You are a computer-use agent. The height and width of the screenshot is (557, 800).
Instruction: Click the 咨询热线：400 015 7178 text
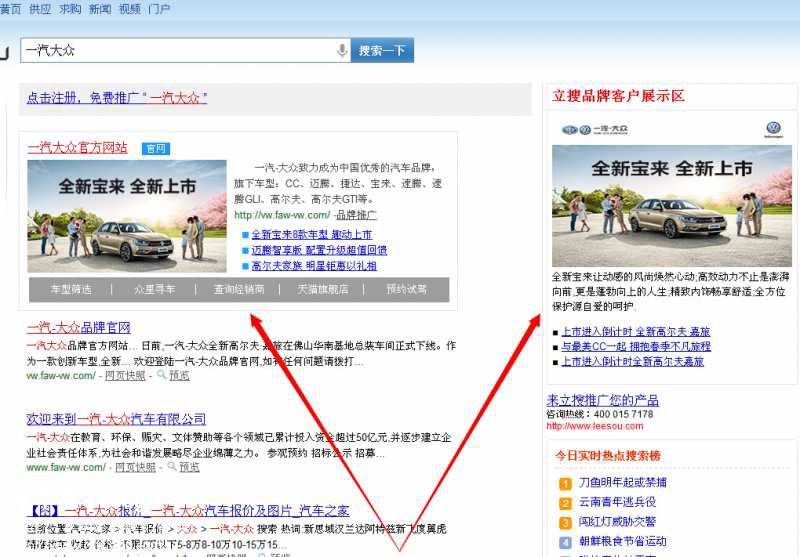599,414
